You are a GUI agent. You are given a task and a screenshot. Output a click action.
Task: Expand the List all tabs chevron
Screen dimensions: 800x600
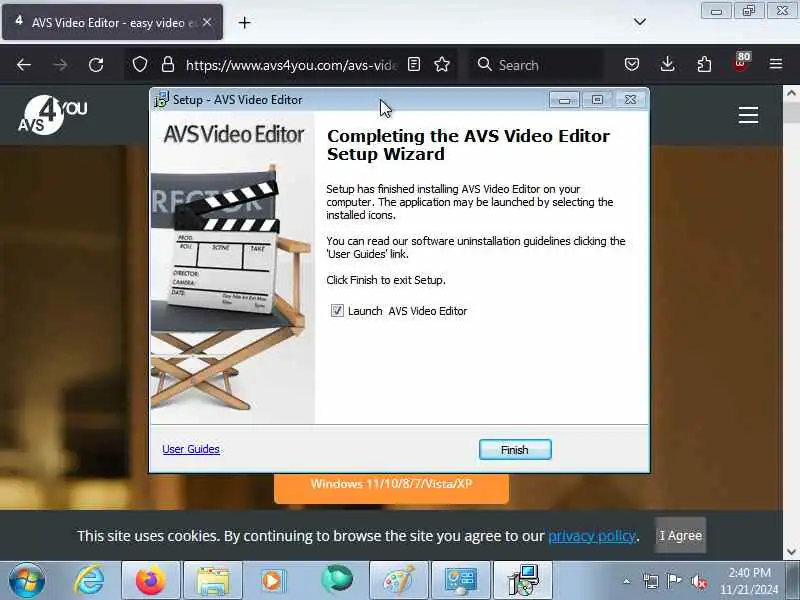pos(640,22)
